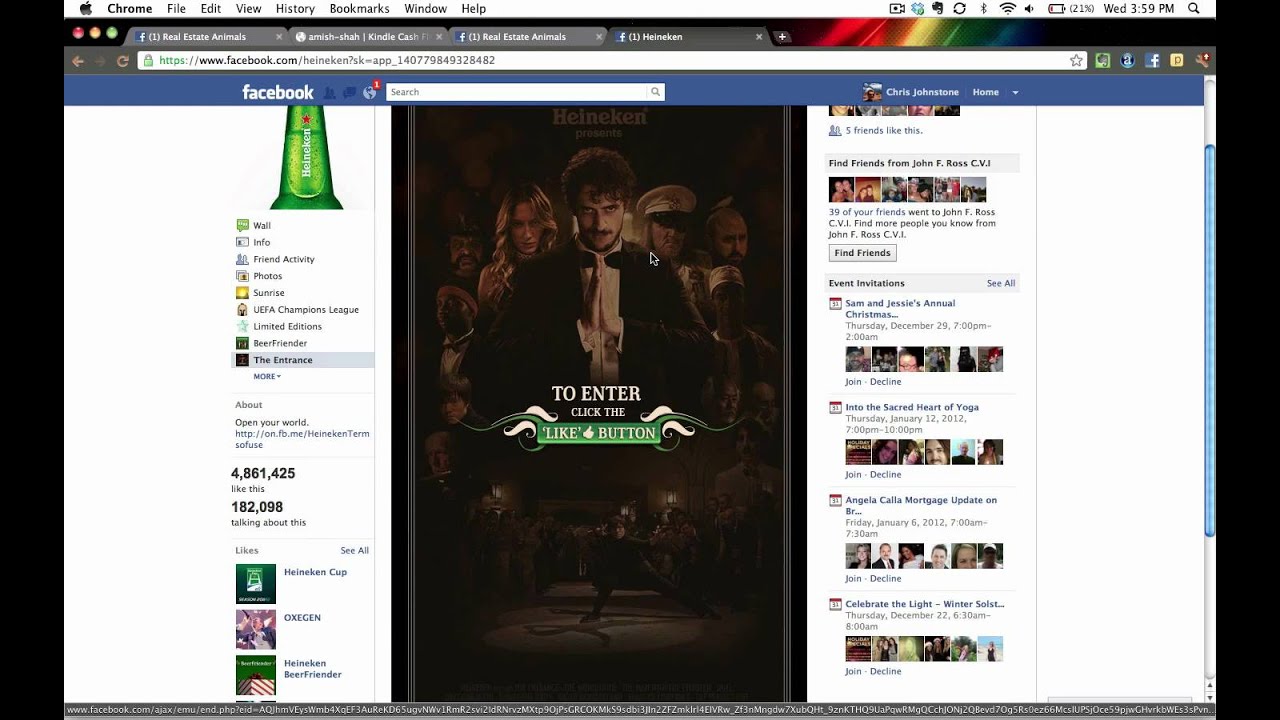
Task: Click the Facebook search input field
Action: [x=516, y=92]
